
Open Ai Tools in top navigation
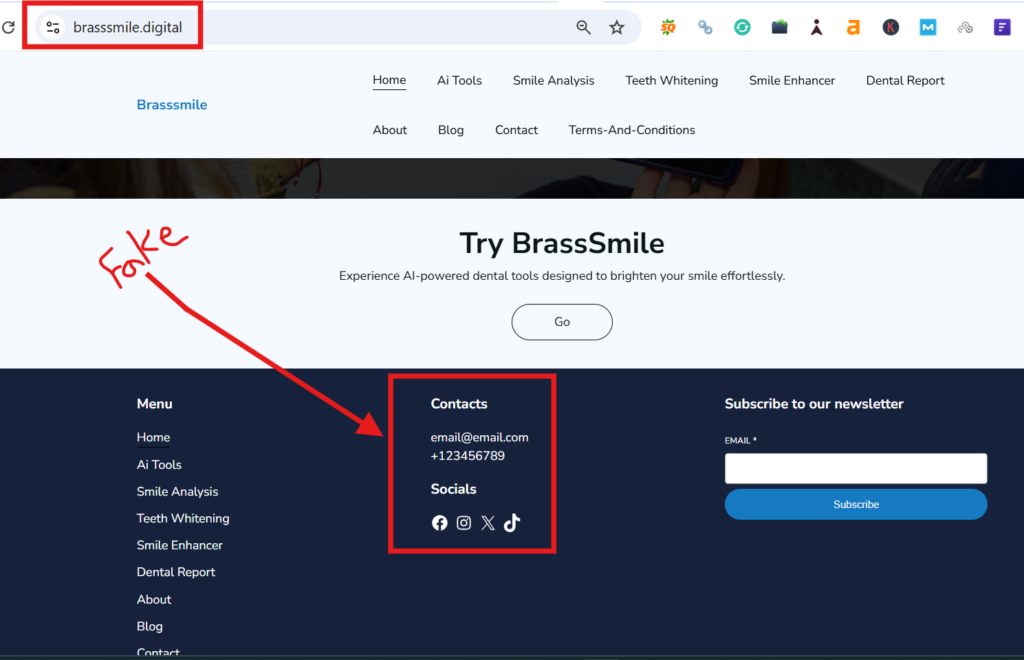[459, 80]
